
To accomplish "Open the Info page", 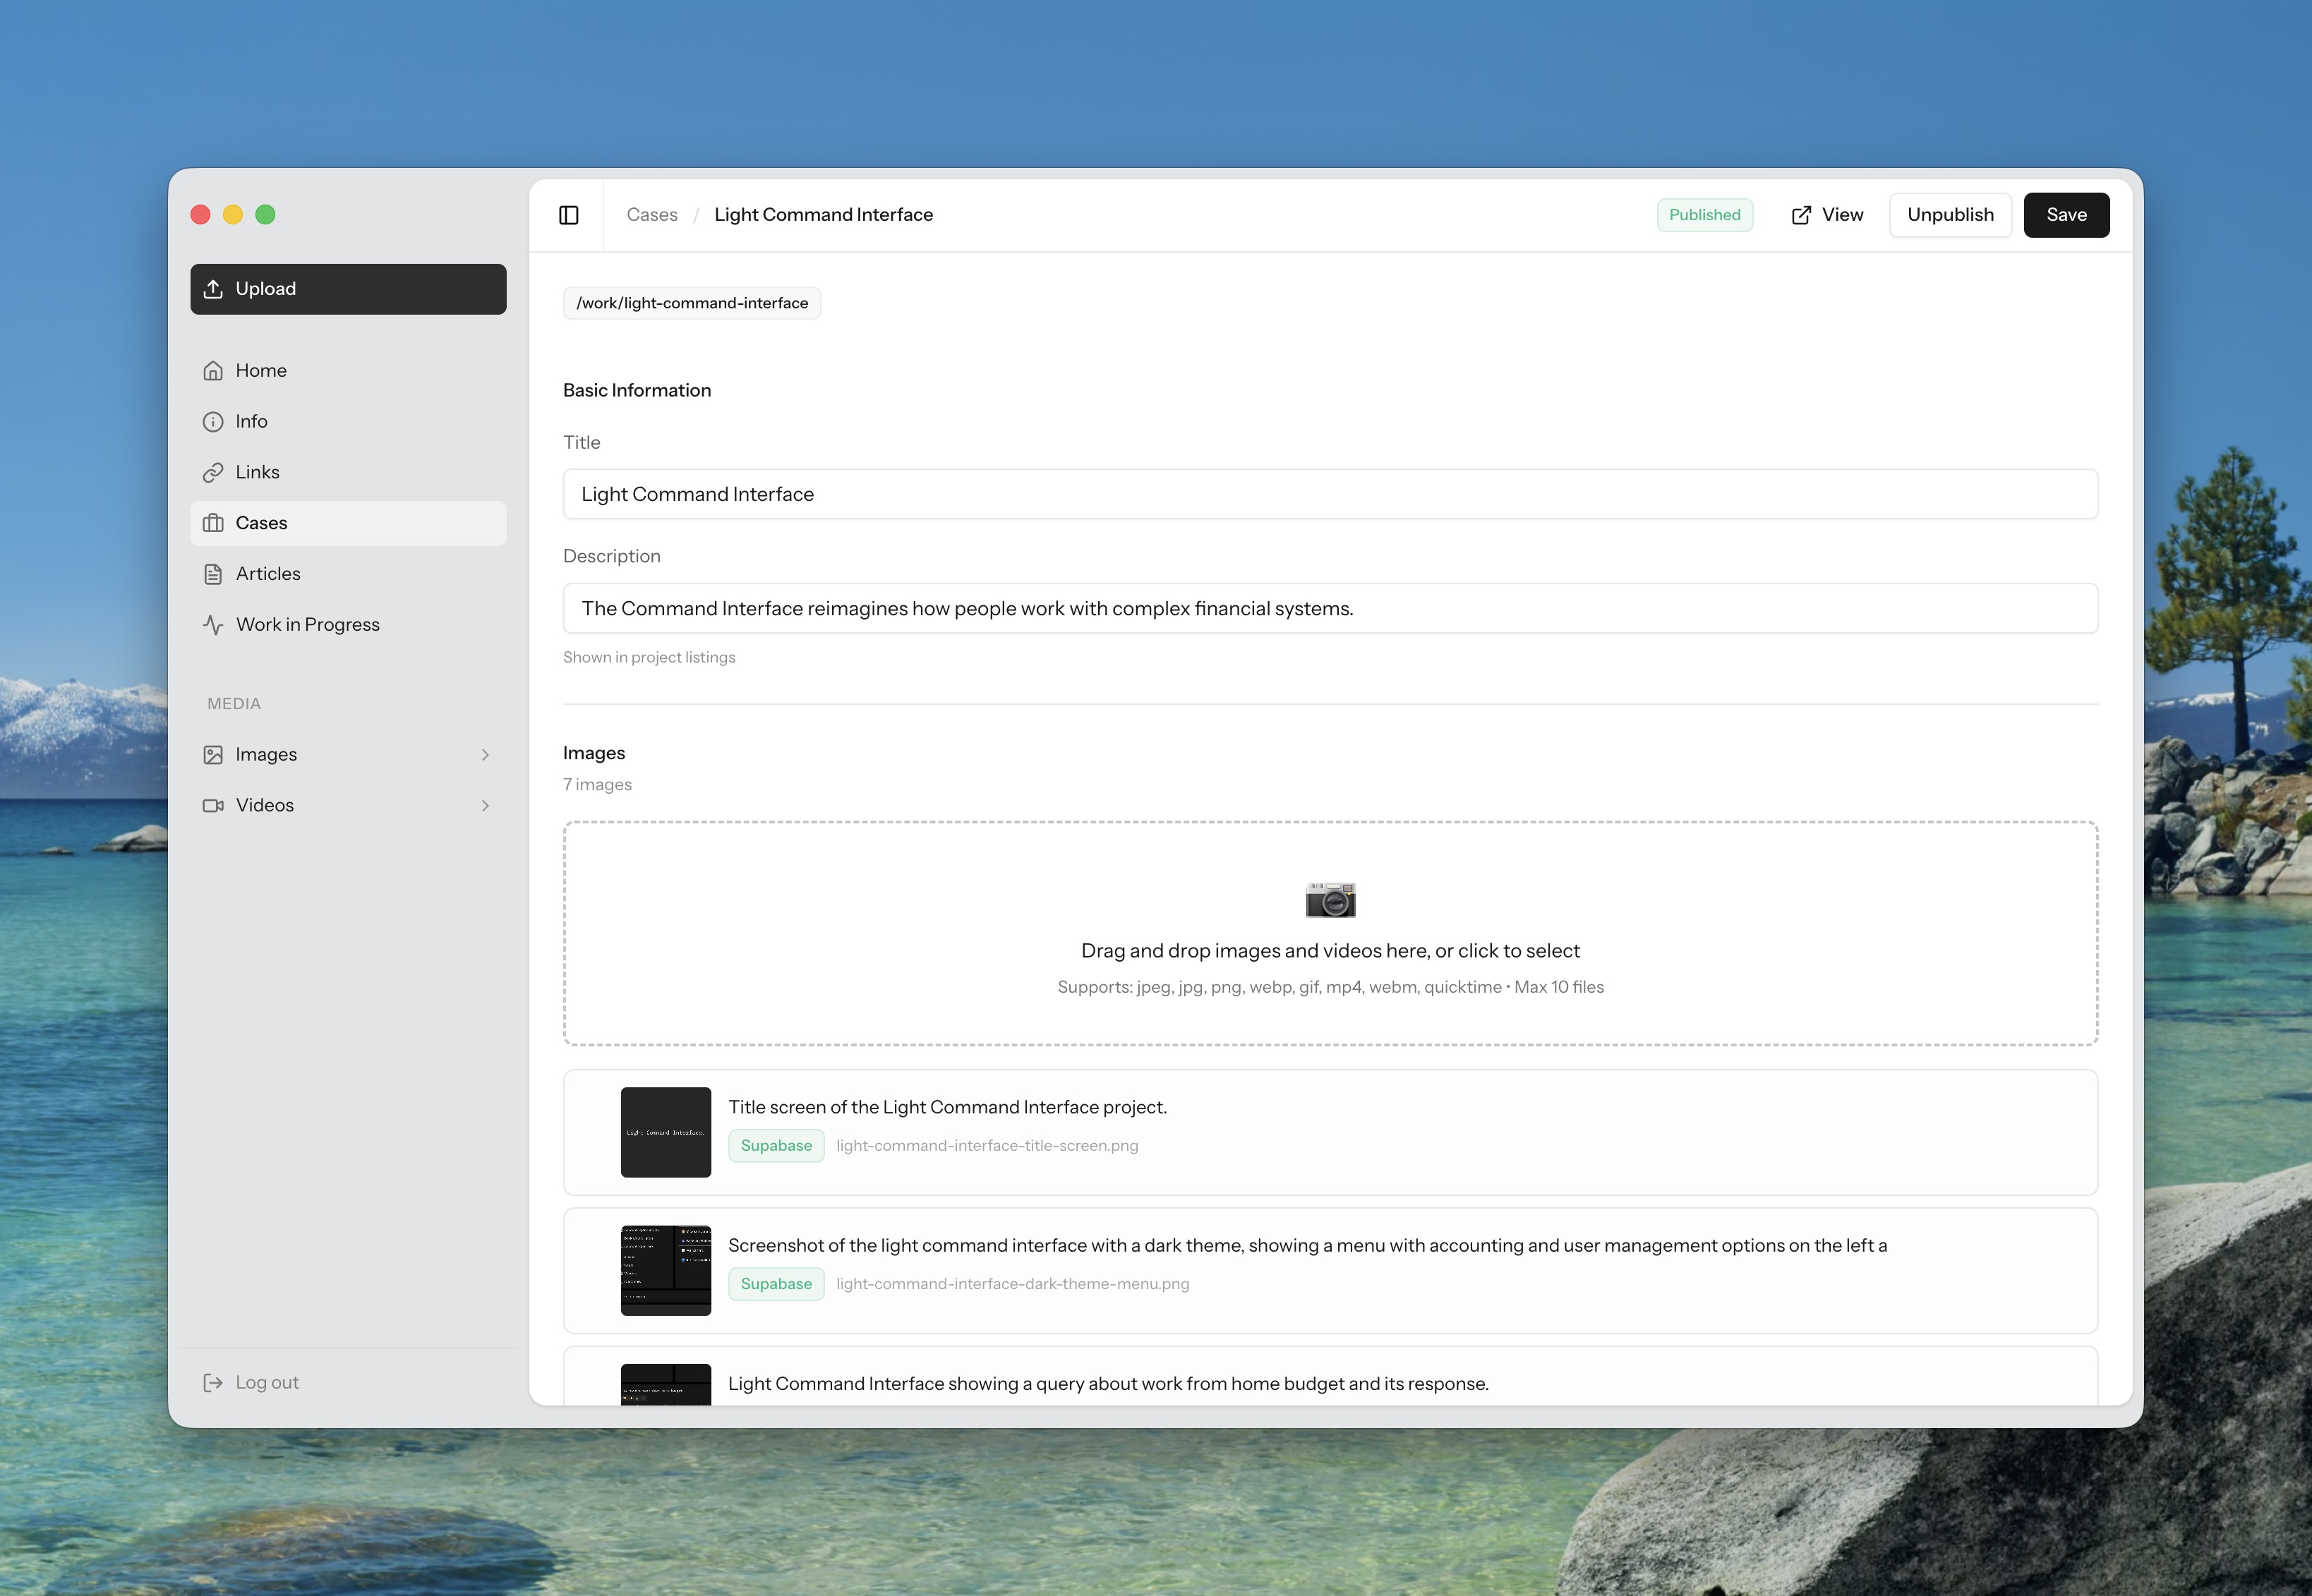I will pyautogui.click(x=251, y=422).
